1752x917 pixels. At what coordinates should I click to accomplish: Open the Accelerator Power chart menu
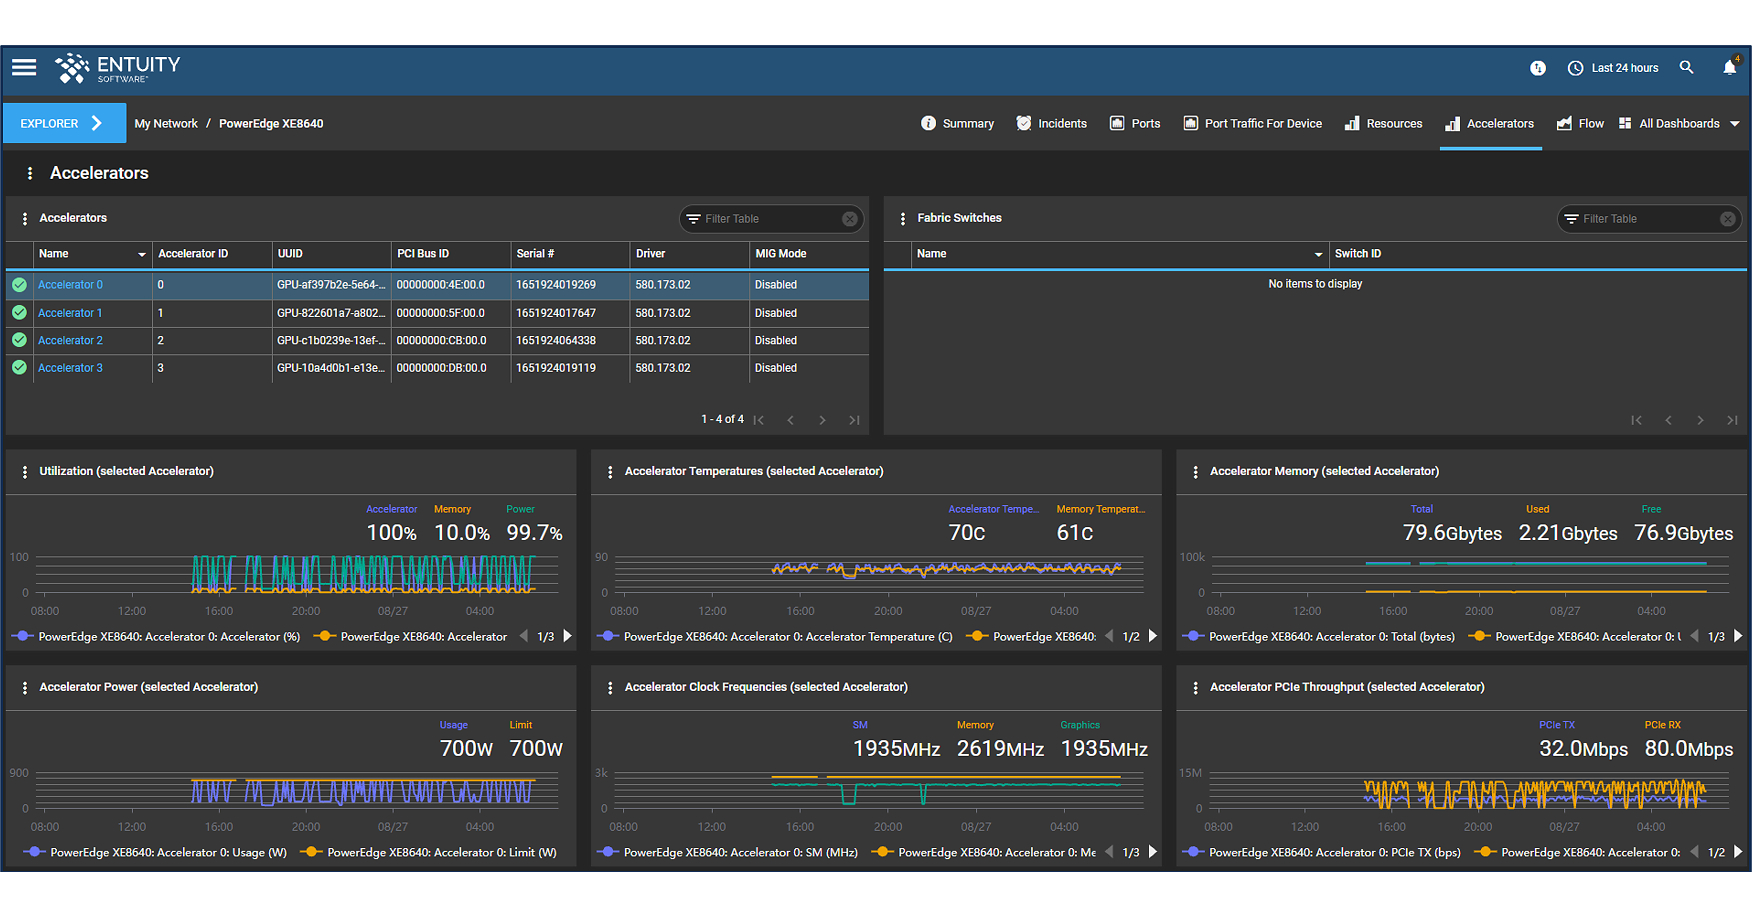click(25, 688)
